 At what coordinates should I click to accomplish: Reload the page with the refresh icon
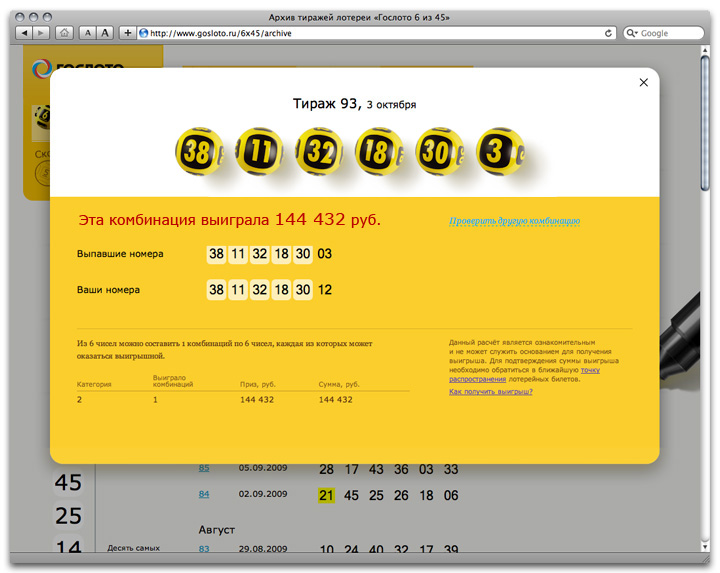click(x=608, y=33)
